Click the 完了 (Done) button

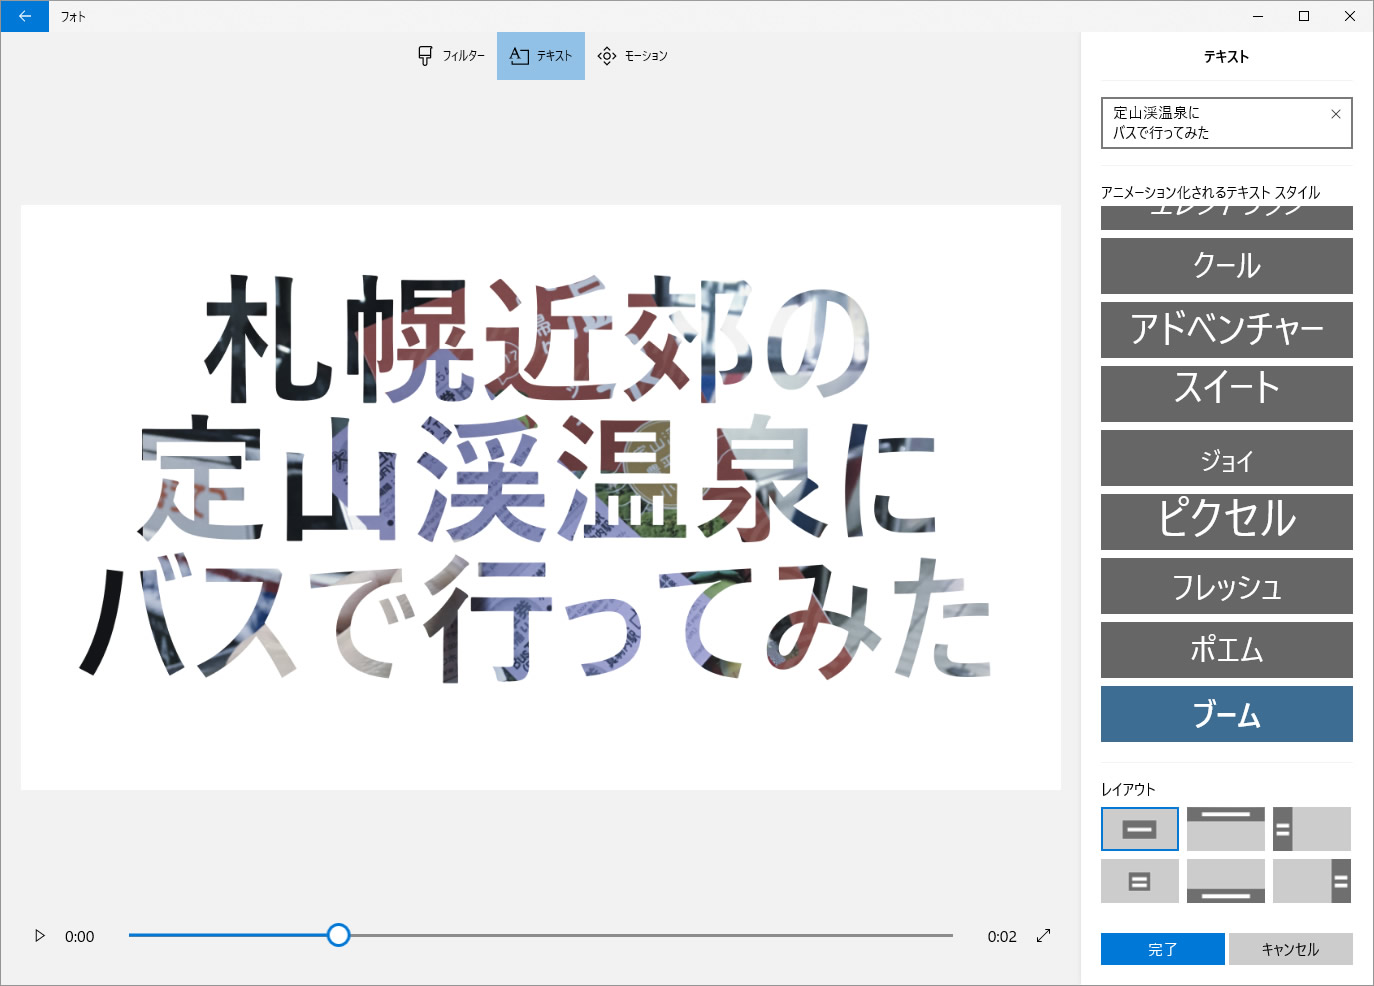pos(1162,949)
